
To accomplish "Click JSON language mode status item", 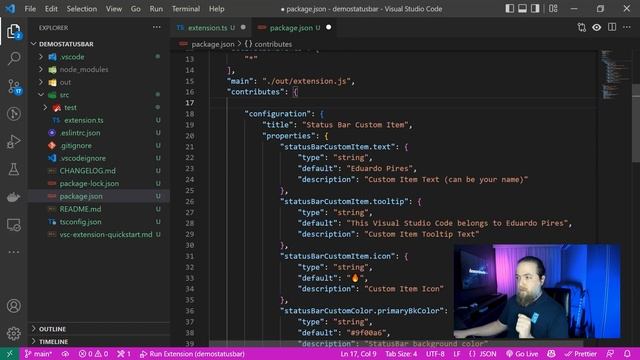I will (482, 354).
